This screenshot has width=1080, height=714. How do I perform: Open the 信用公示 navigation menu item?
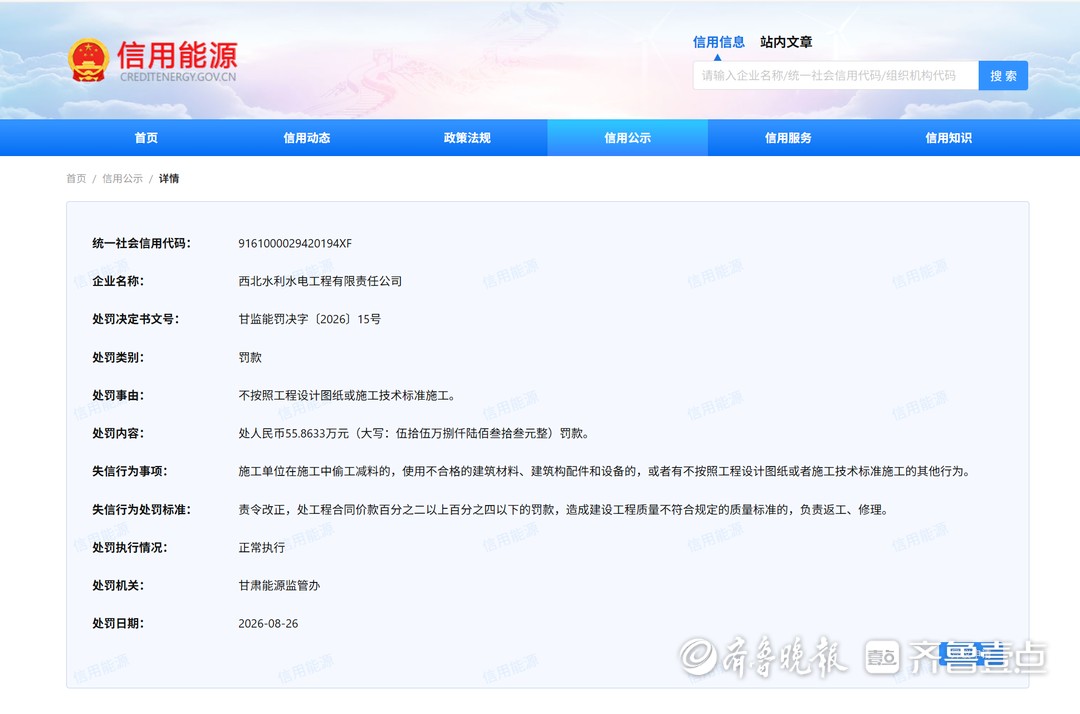point(627,138)
